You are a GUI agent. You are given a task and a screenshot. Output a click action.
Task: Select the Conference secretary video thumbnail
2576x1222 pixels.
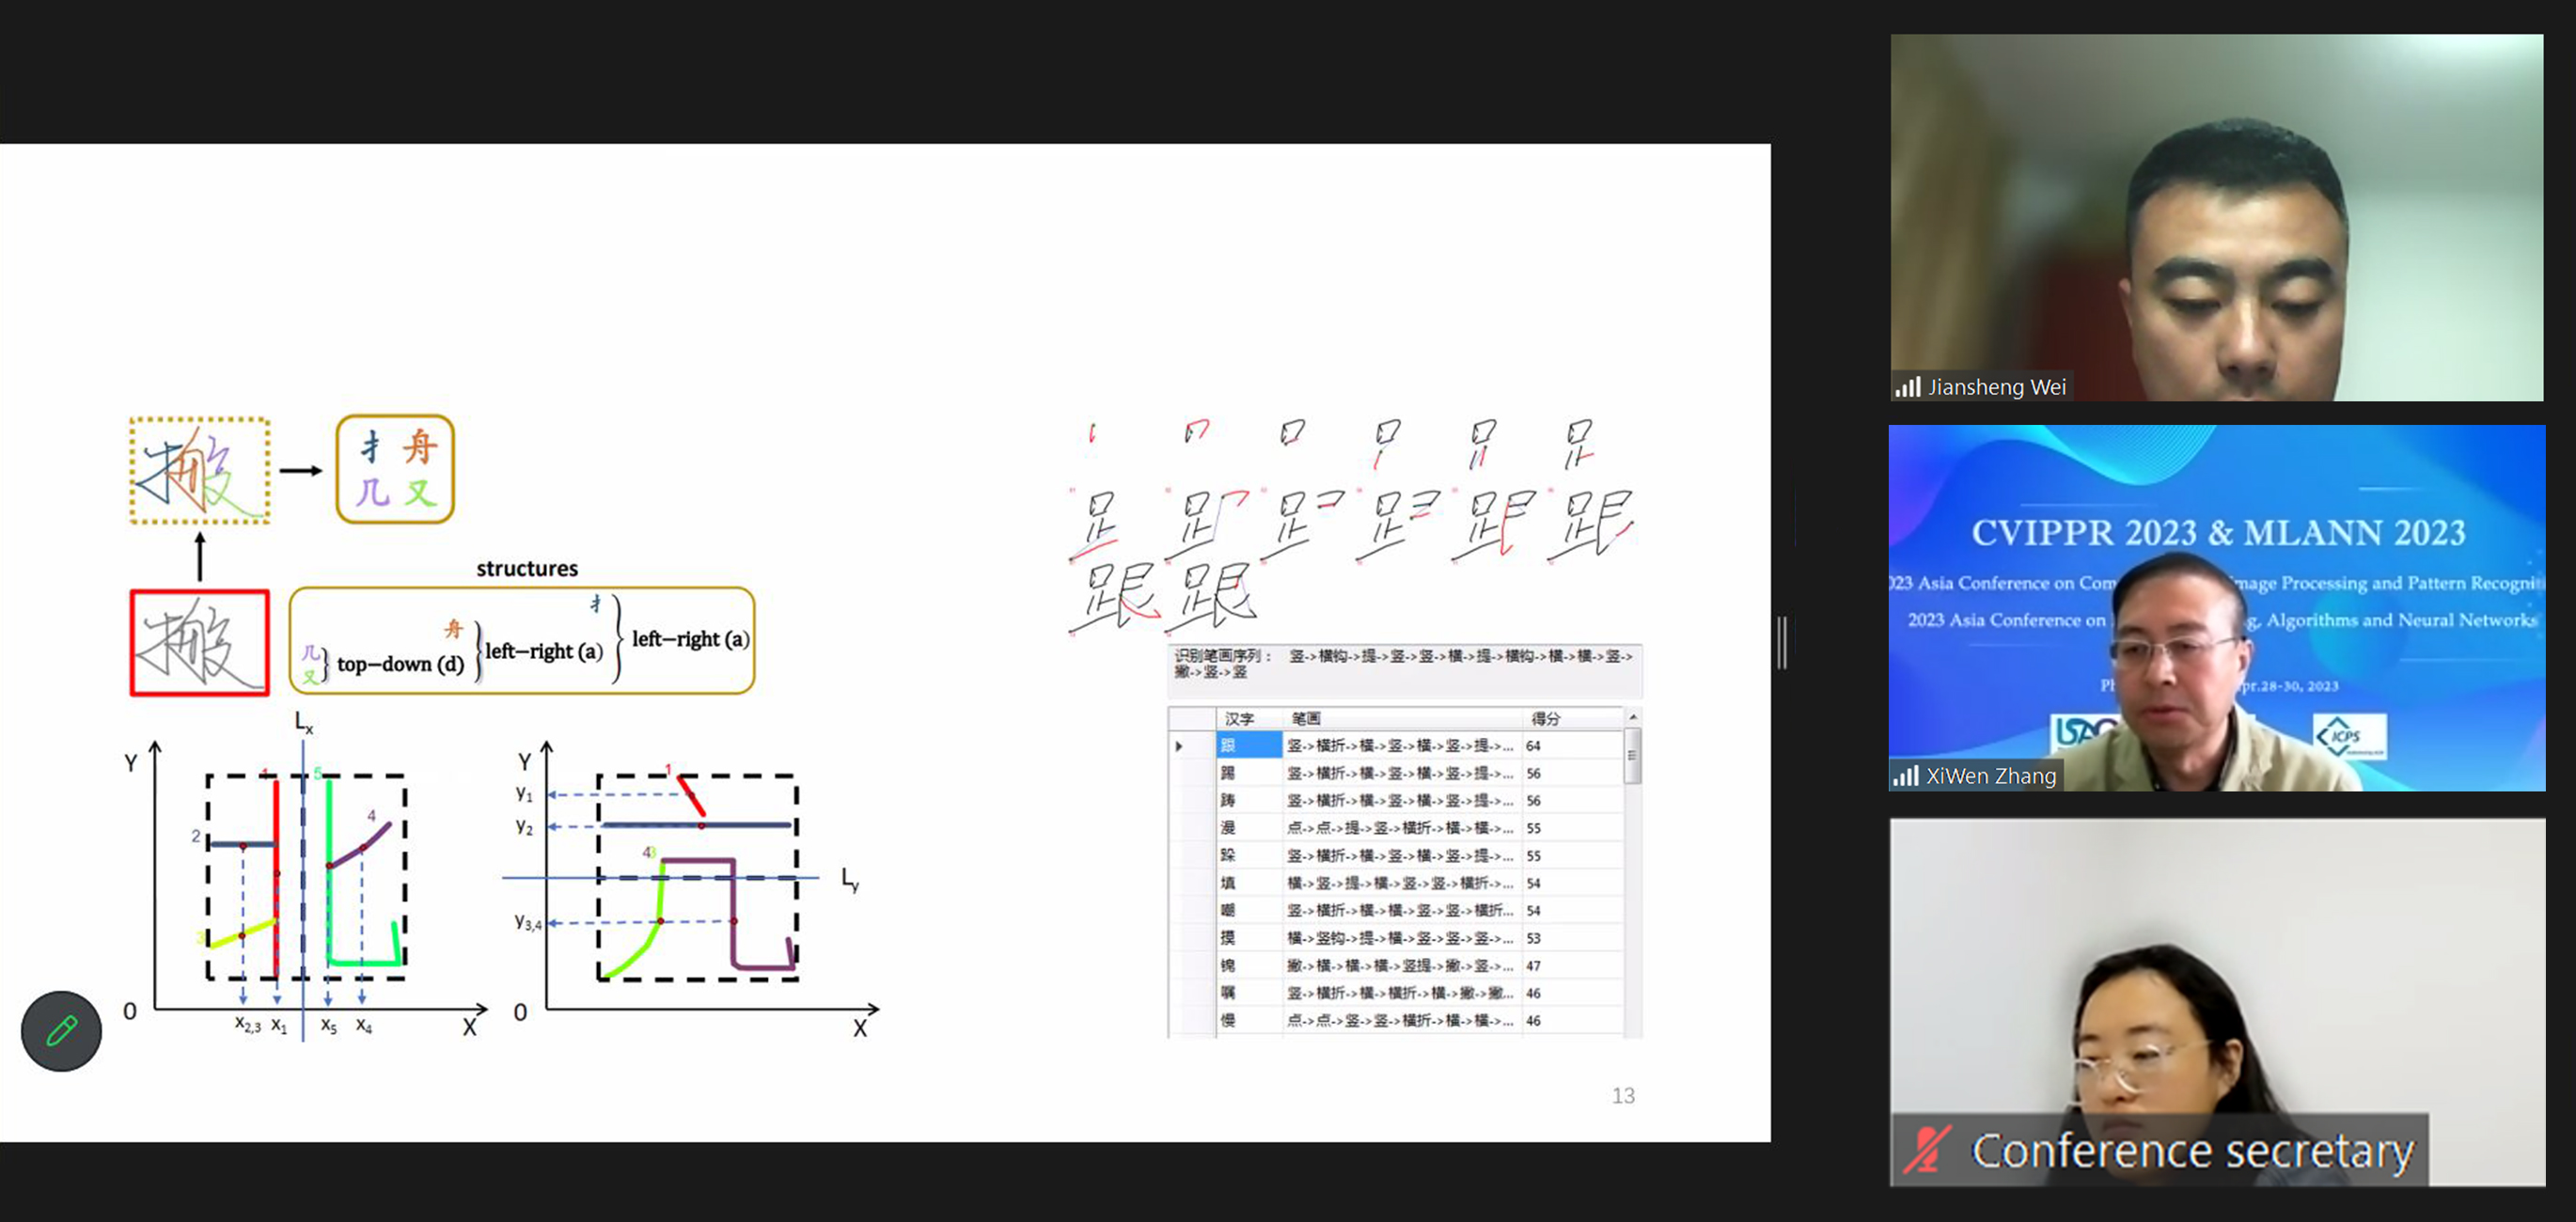2216,1002
